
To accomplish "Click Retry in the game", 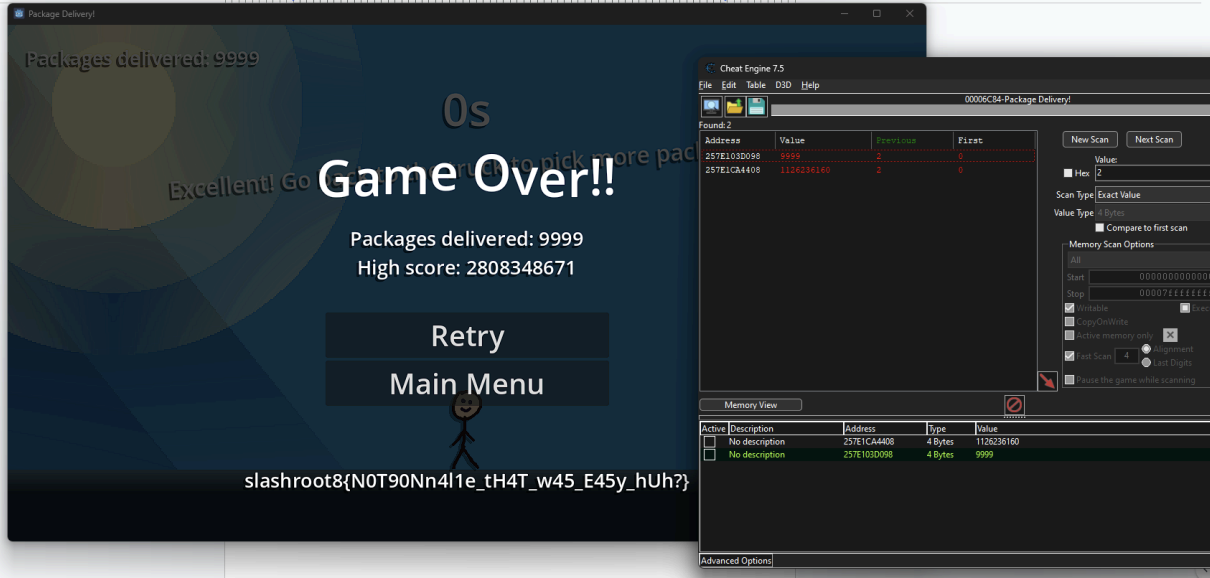I will point(467,336).
